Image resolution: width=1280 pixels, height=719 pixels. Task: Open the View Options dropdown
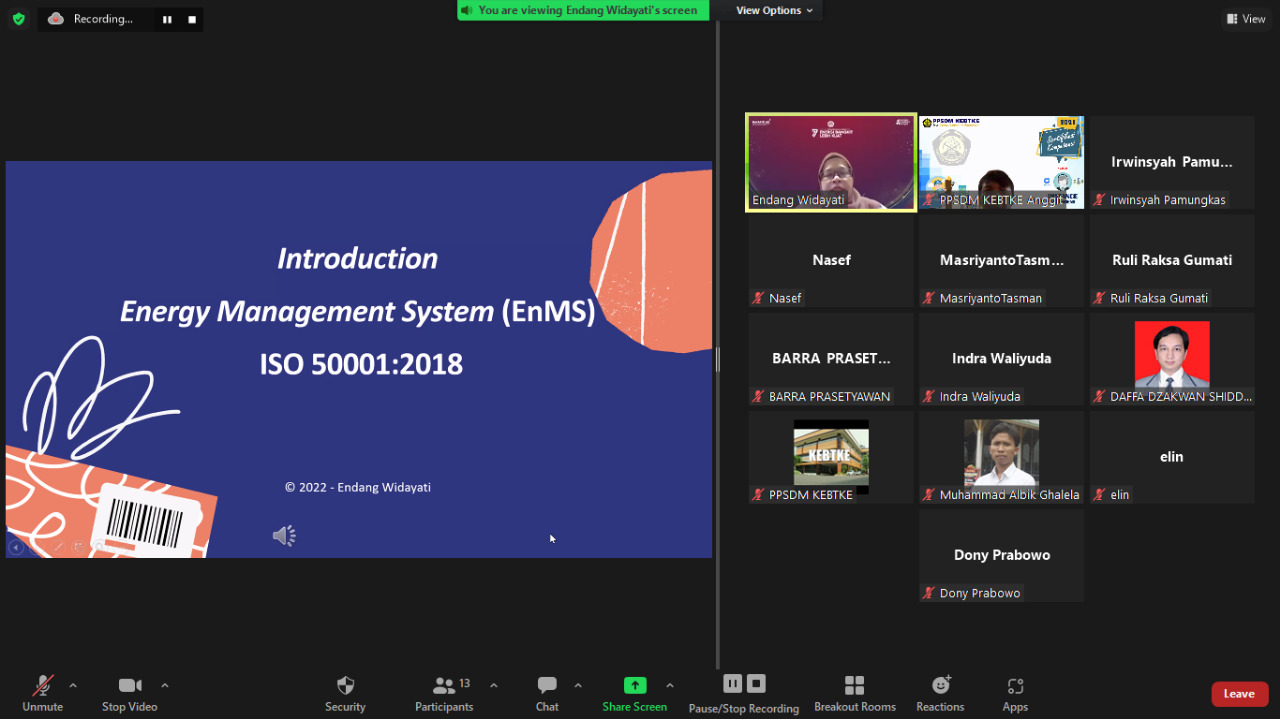point(775,10)
